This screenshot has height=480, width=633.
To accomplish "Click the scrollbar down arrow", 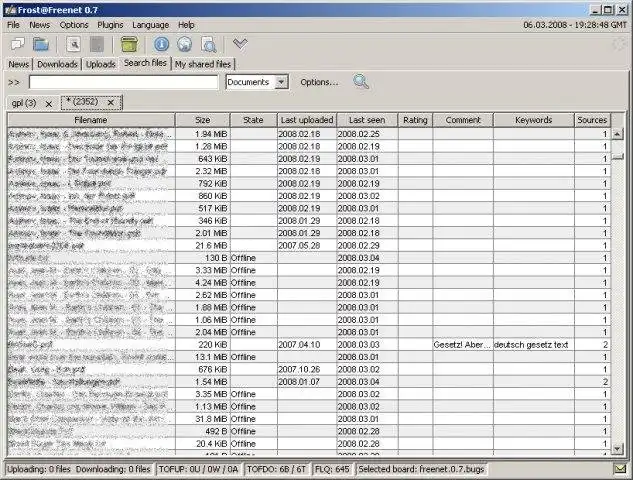I will tap(617, 448).
